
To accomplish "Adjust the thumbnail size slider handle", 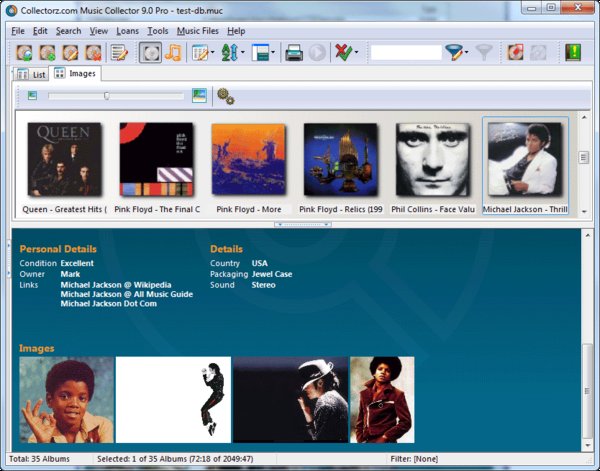I will point(107,96).
